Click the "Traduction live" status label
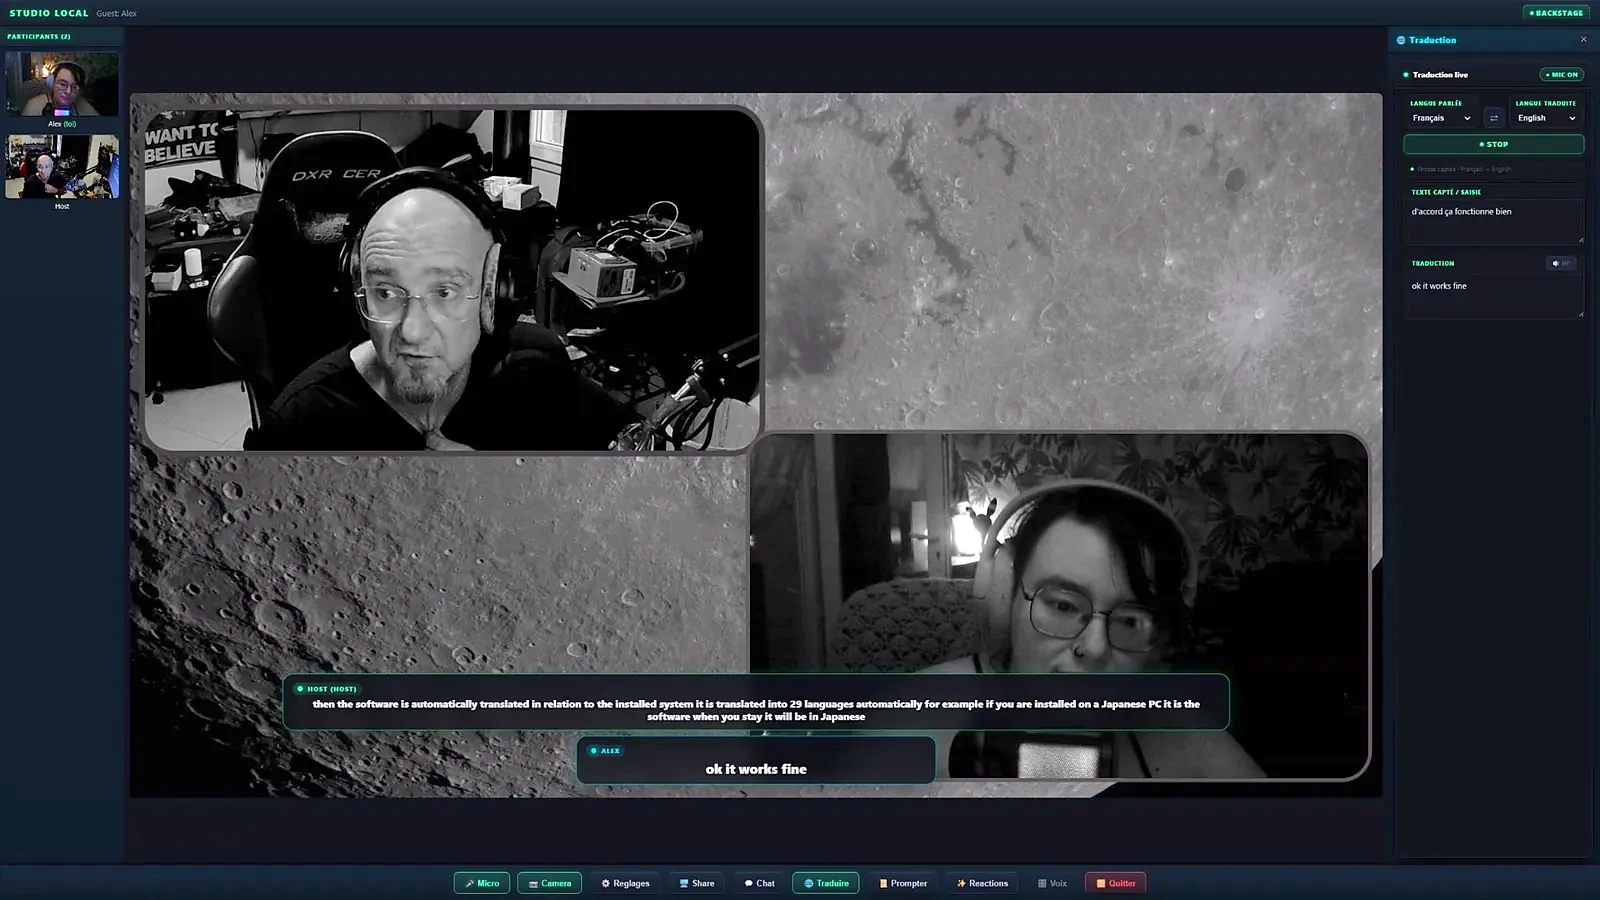Viewport: 1600px width, 900px height. point(1440,75)
